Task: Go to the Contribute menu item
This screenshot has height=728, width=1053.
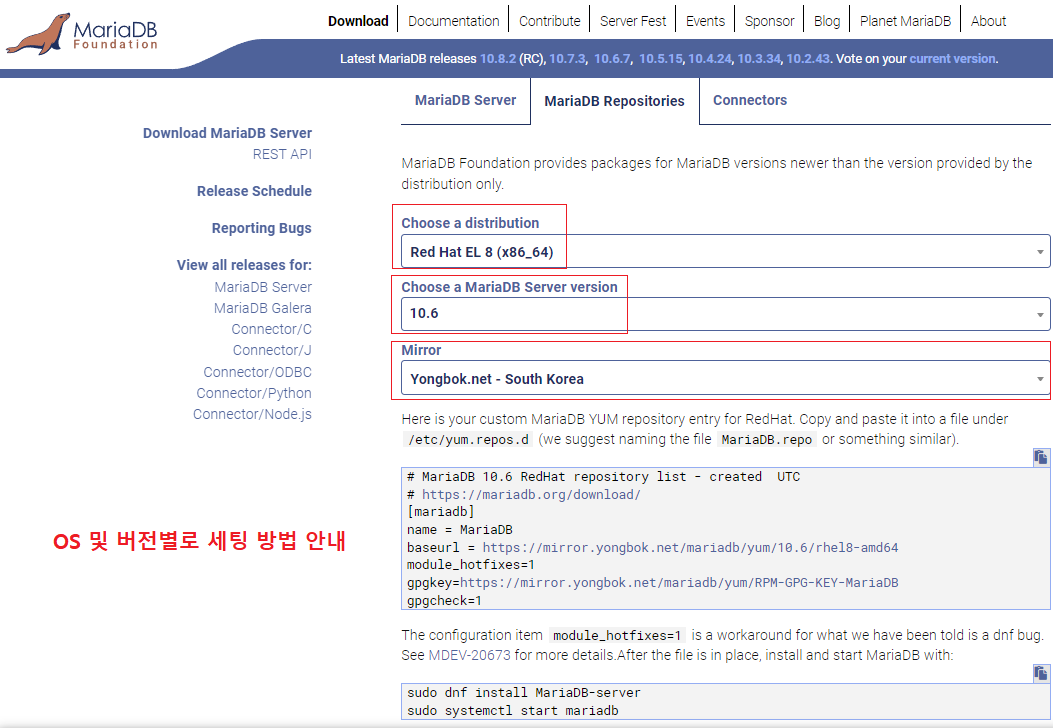Action: coord(549,21)
